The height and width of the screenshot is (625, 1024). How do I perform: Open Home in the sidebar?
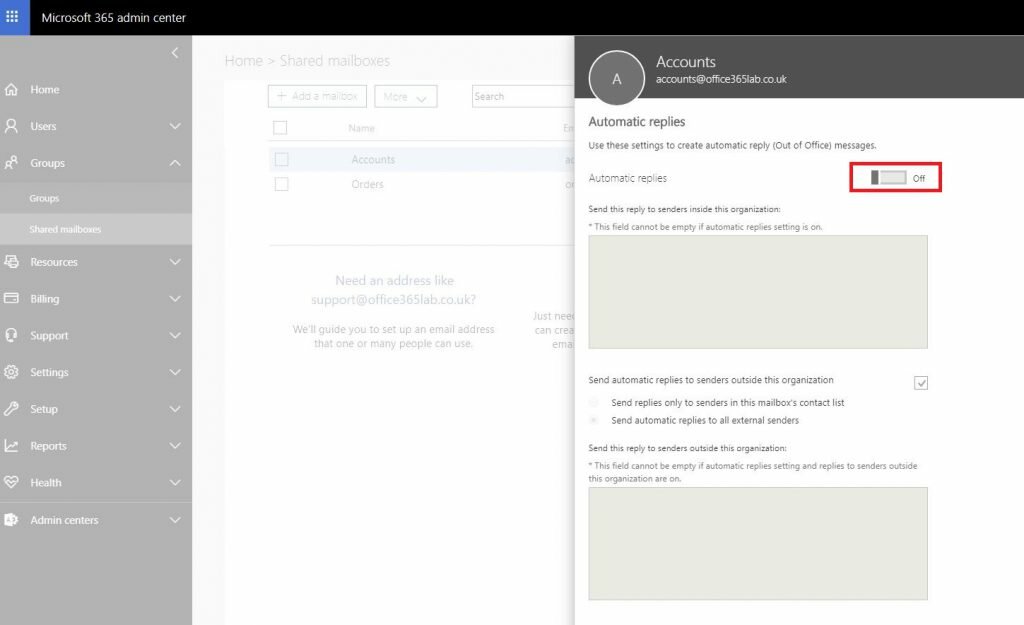(x=44, y=89)
